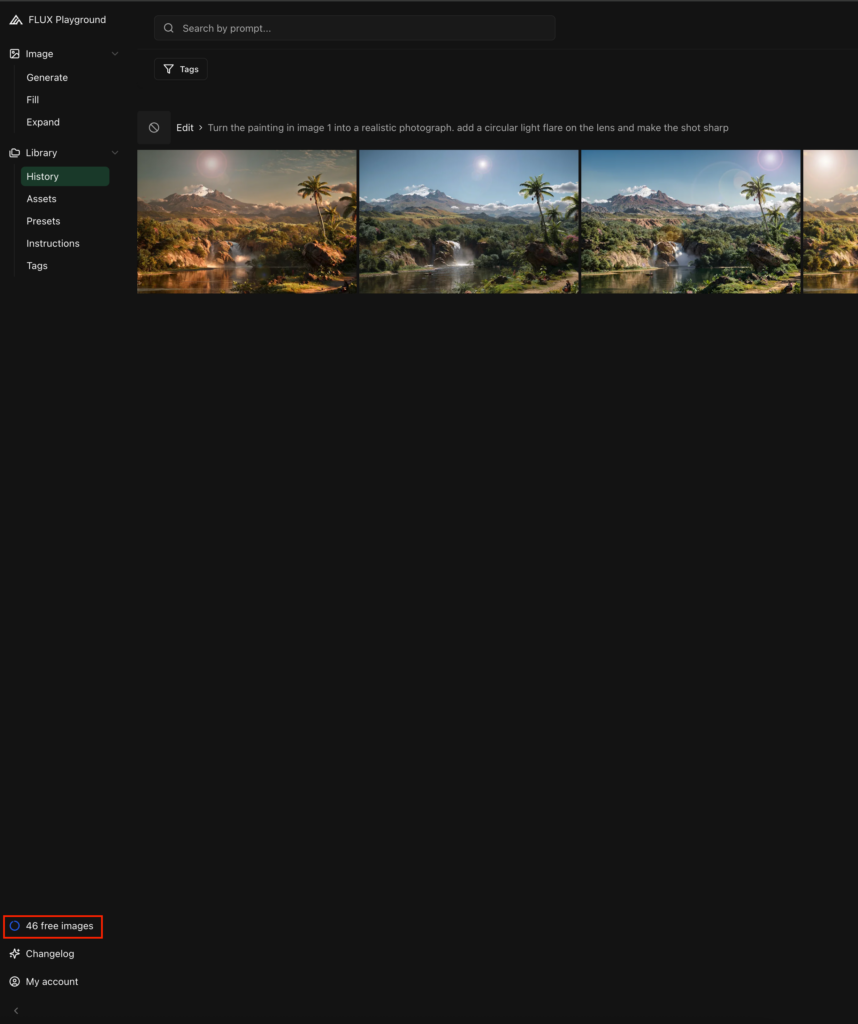Collapse the Image section chevron
Viewport: 858px width, 1024px height.
point(115,54)
